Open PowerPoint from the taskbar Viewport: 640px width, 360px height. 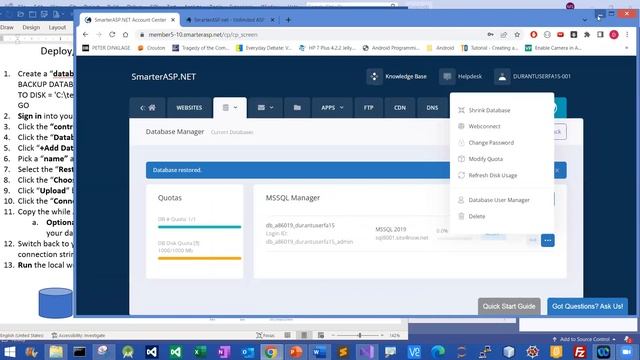[x=295, y=352]
